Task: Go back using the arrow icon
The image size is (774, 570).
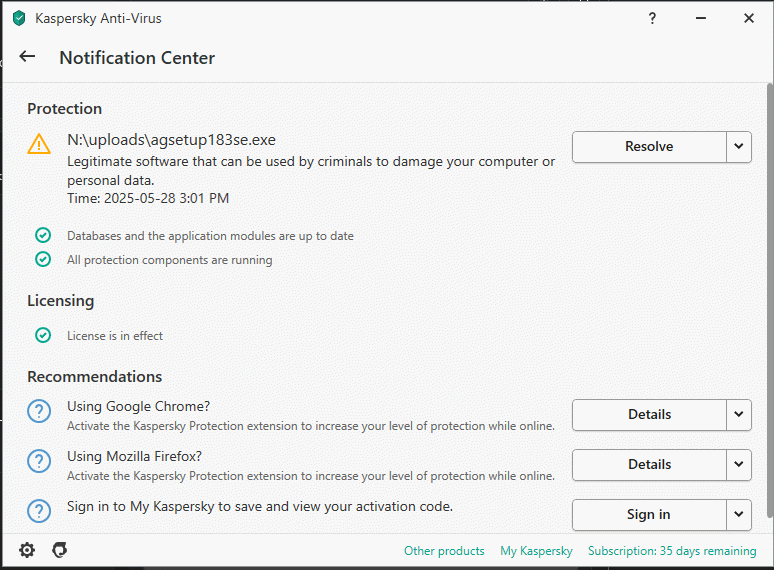Action: click(x=27, y=57)
